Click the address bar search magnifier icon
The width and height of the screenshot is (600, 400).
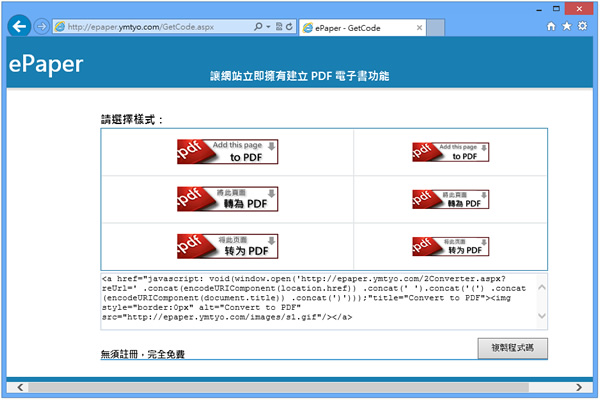258,26
